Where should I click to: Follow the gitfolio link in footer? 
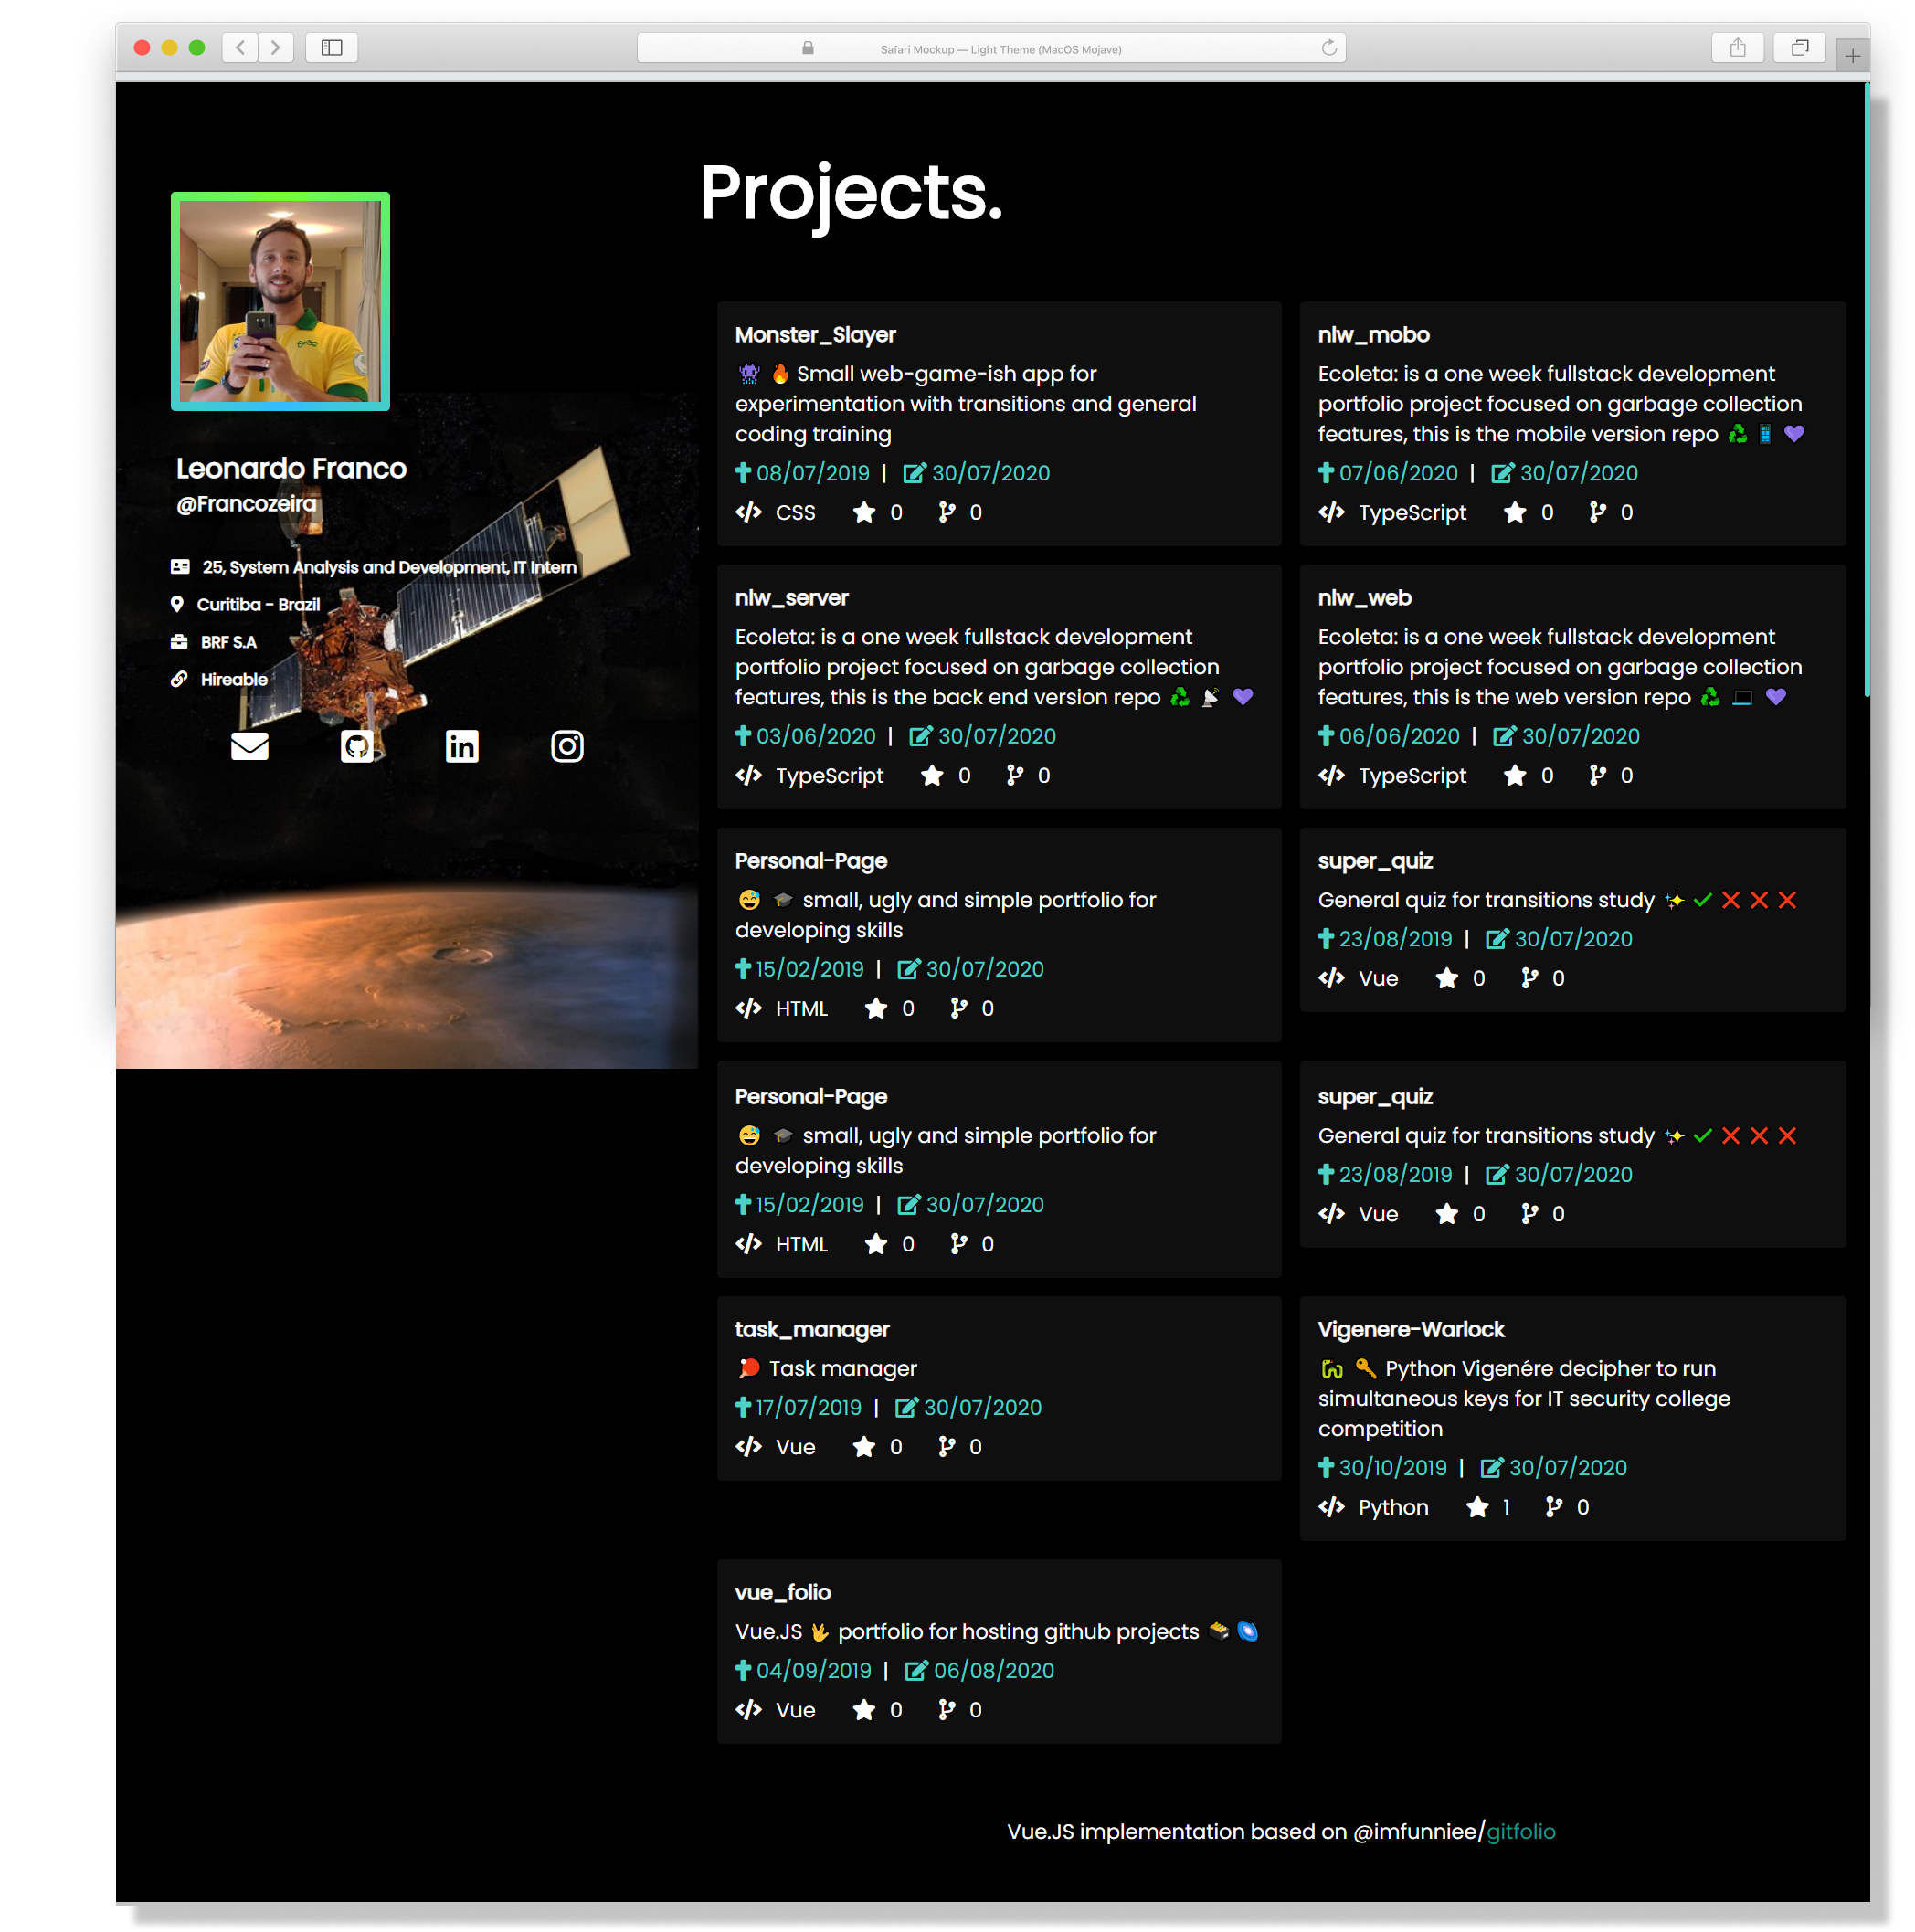click(1520, 1831)
